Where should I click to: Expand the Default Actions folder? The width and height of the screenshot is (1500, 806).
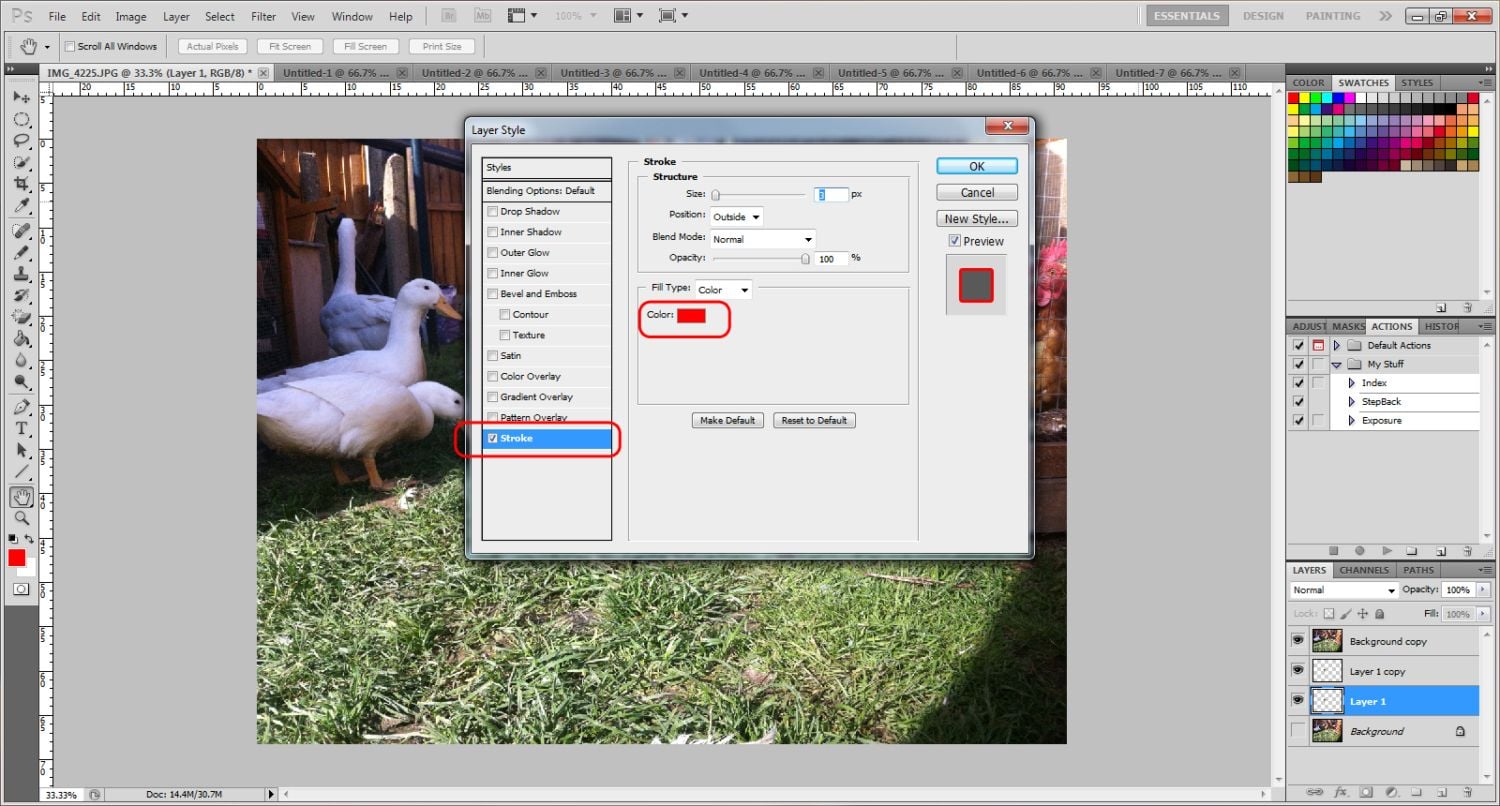pos(1336,345)
